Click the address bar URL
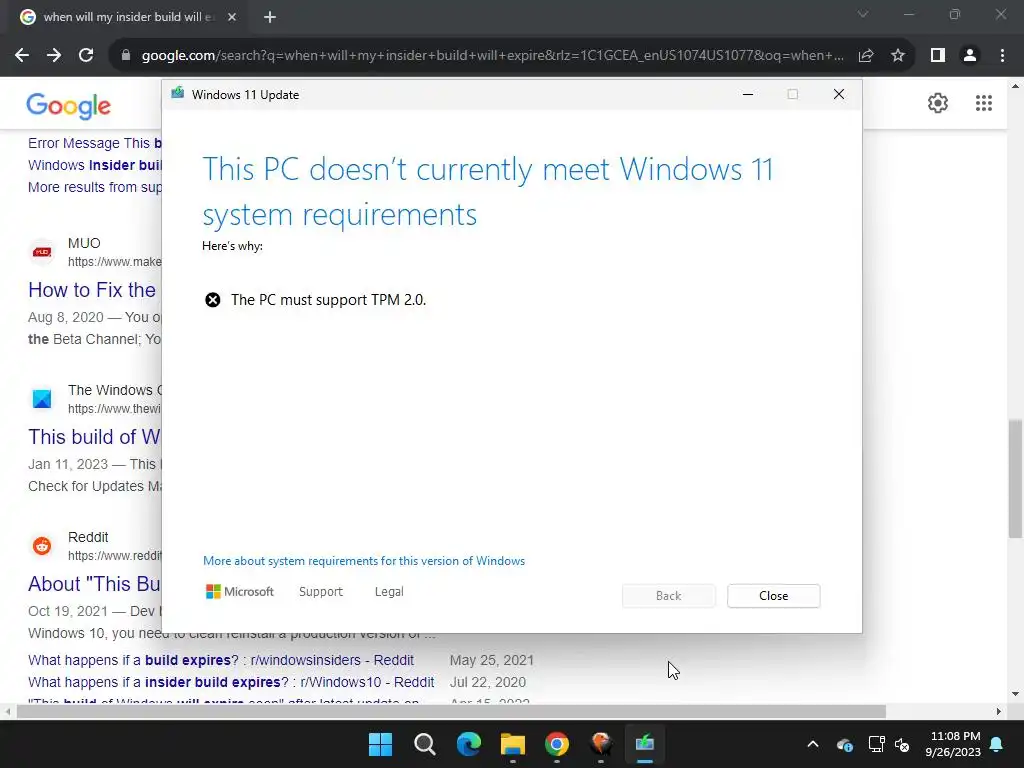This screenshot has height=768, width=1024. pos(492,56)
